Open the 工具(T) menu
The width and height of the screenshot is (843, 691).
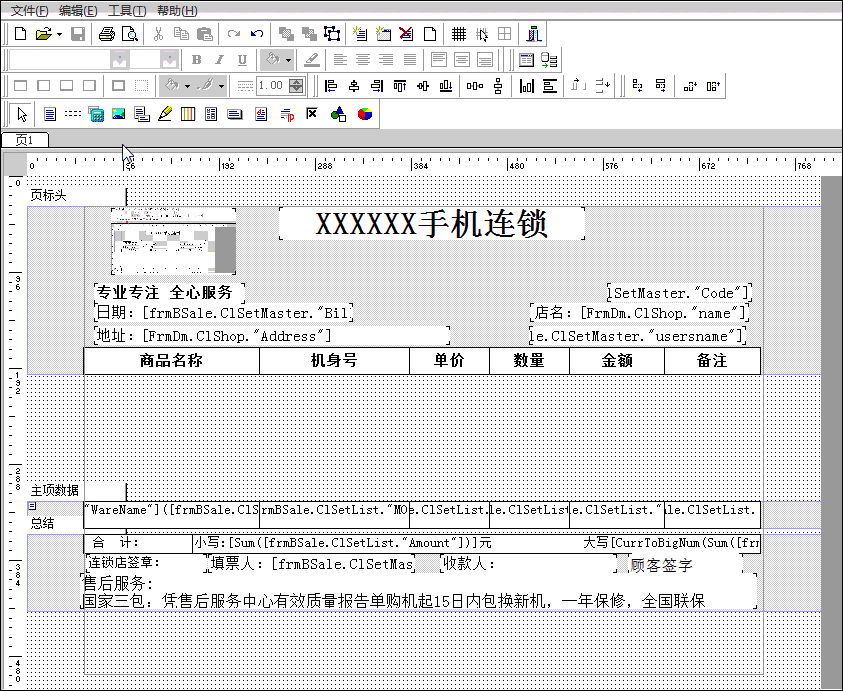point(127,10)
